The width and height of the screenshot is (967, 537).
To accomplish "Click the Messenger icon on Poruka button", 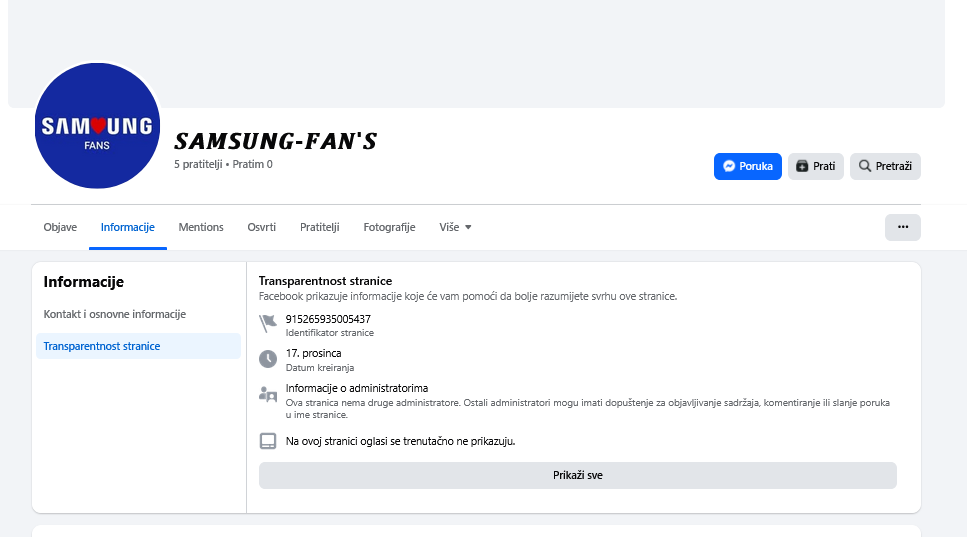I will [731, 166].
